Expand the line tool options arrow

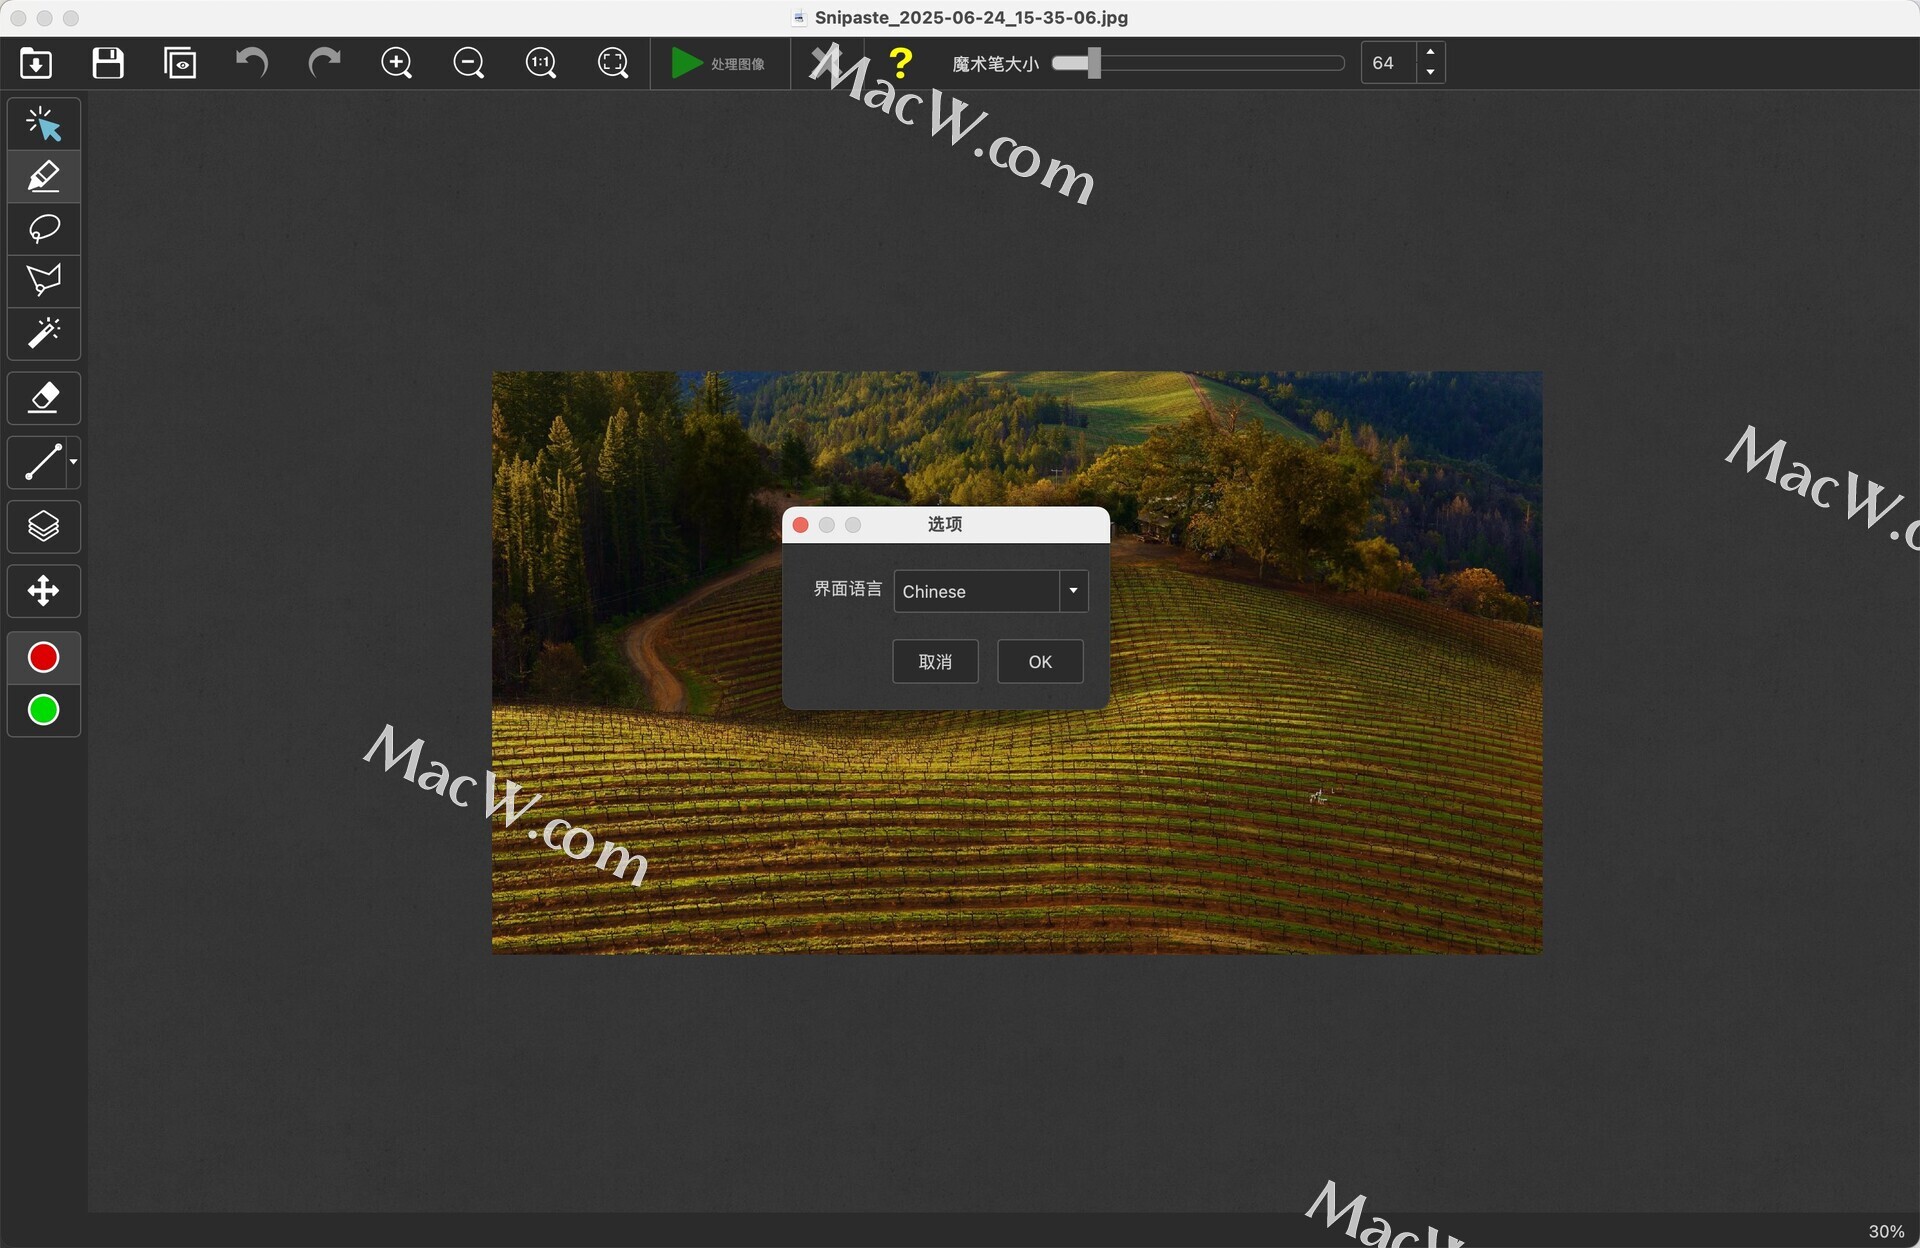pos(73,463)
